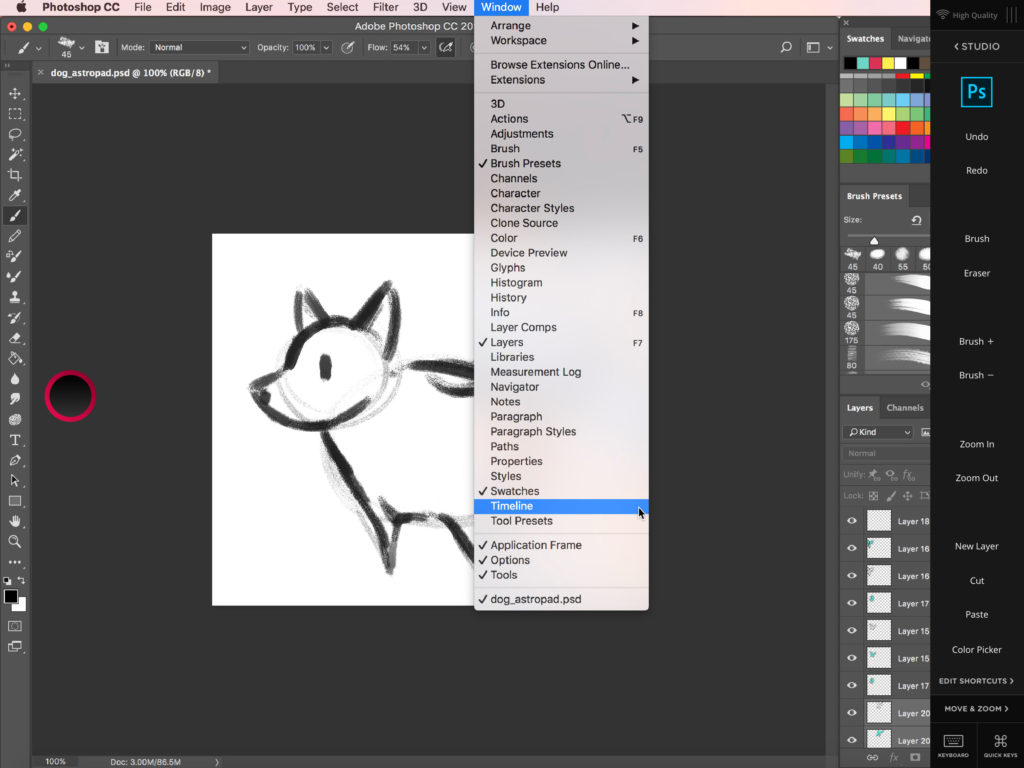This screenshot has width=1024, height=768.
Task: Pick the foreground black color swatch
Action: [x=10, y=596]
